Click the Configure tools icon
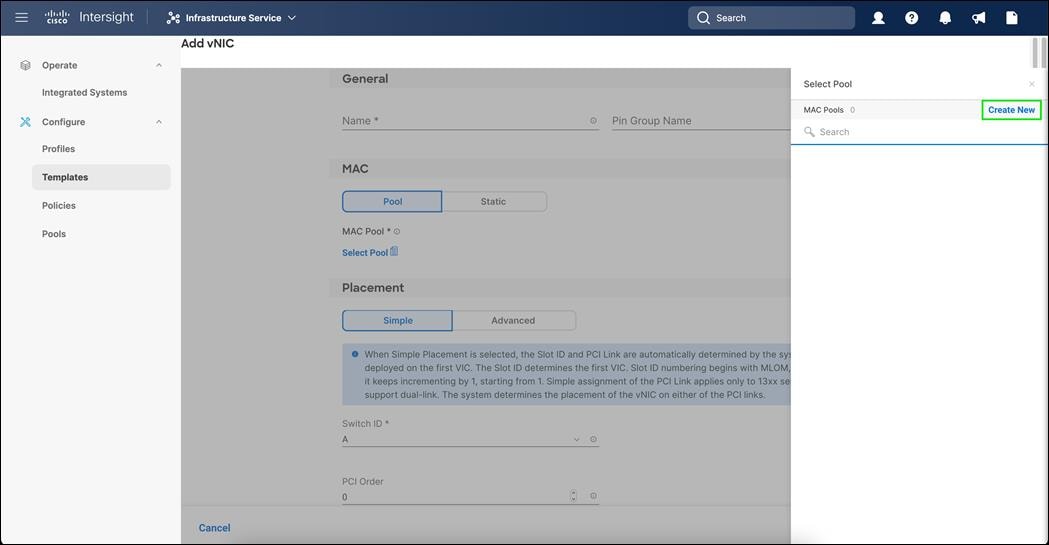Viewport: 1049px width, 545px height. (x=25, y=122)
